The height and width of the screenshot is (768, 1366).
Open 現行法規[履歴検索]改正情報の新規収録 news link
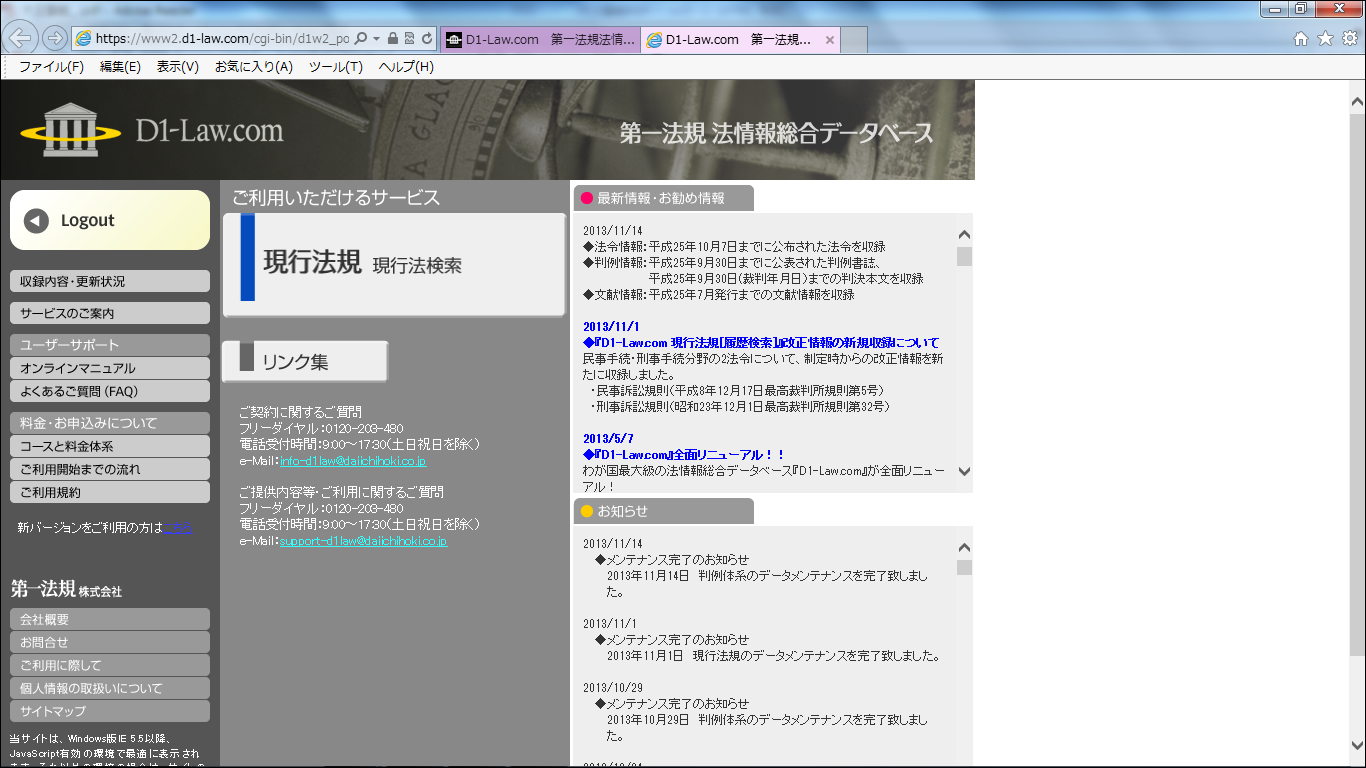[x=761, y=342]
